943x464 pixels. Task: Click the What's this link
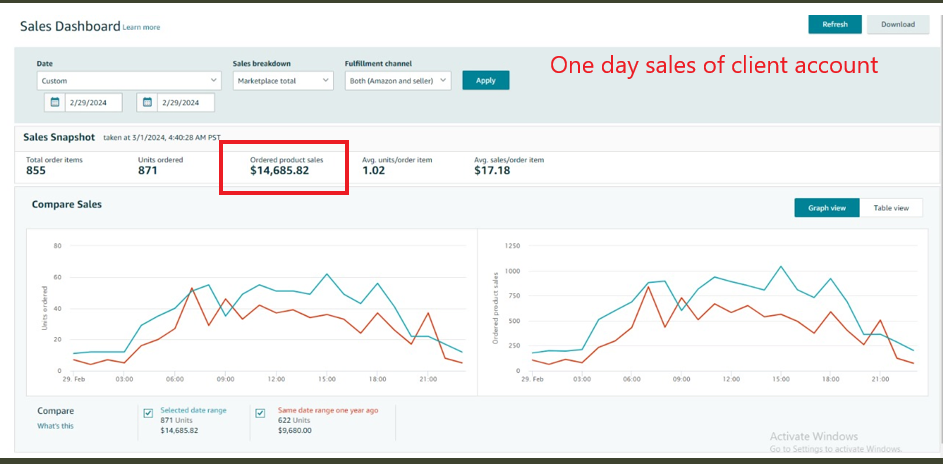pyautogui.click(x=55, y=426)
